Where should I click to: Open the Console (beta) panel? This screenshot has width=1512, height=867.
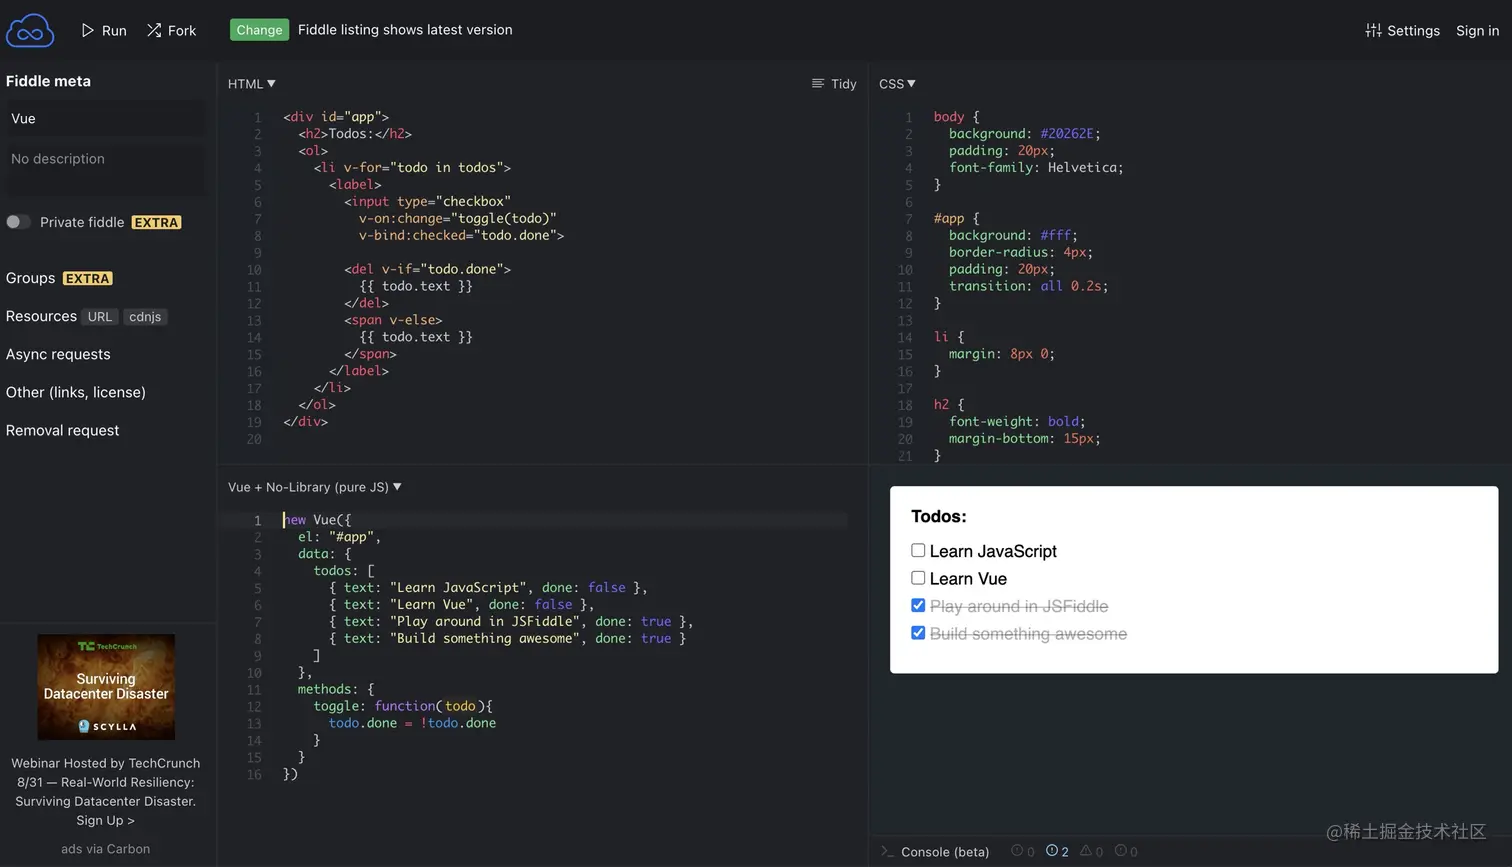click(935, 852)
